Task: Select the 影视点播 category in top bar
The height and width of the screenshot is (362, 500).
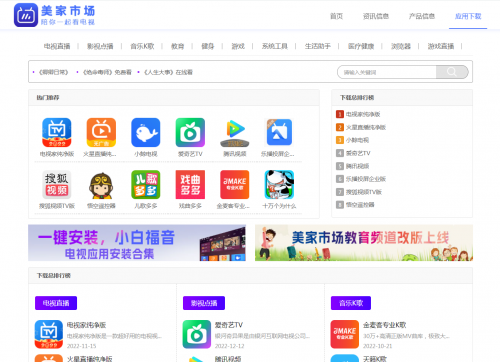Action: (100, 46)
